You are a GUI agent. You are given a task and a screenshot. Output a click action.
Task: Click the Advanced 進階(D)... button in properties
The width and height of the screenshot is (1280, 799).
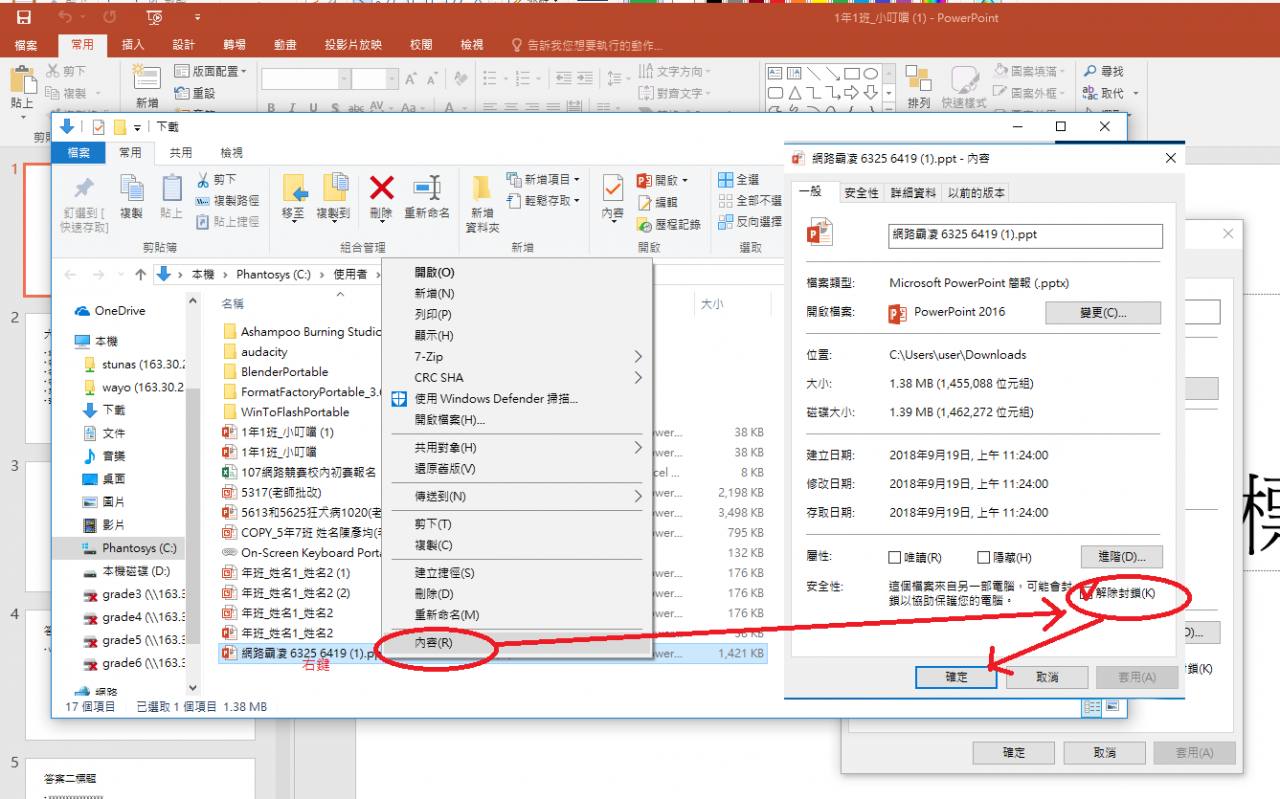[x=1121, y=556]
